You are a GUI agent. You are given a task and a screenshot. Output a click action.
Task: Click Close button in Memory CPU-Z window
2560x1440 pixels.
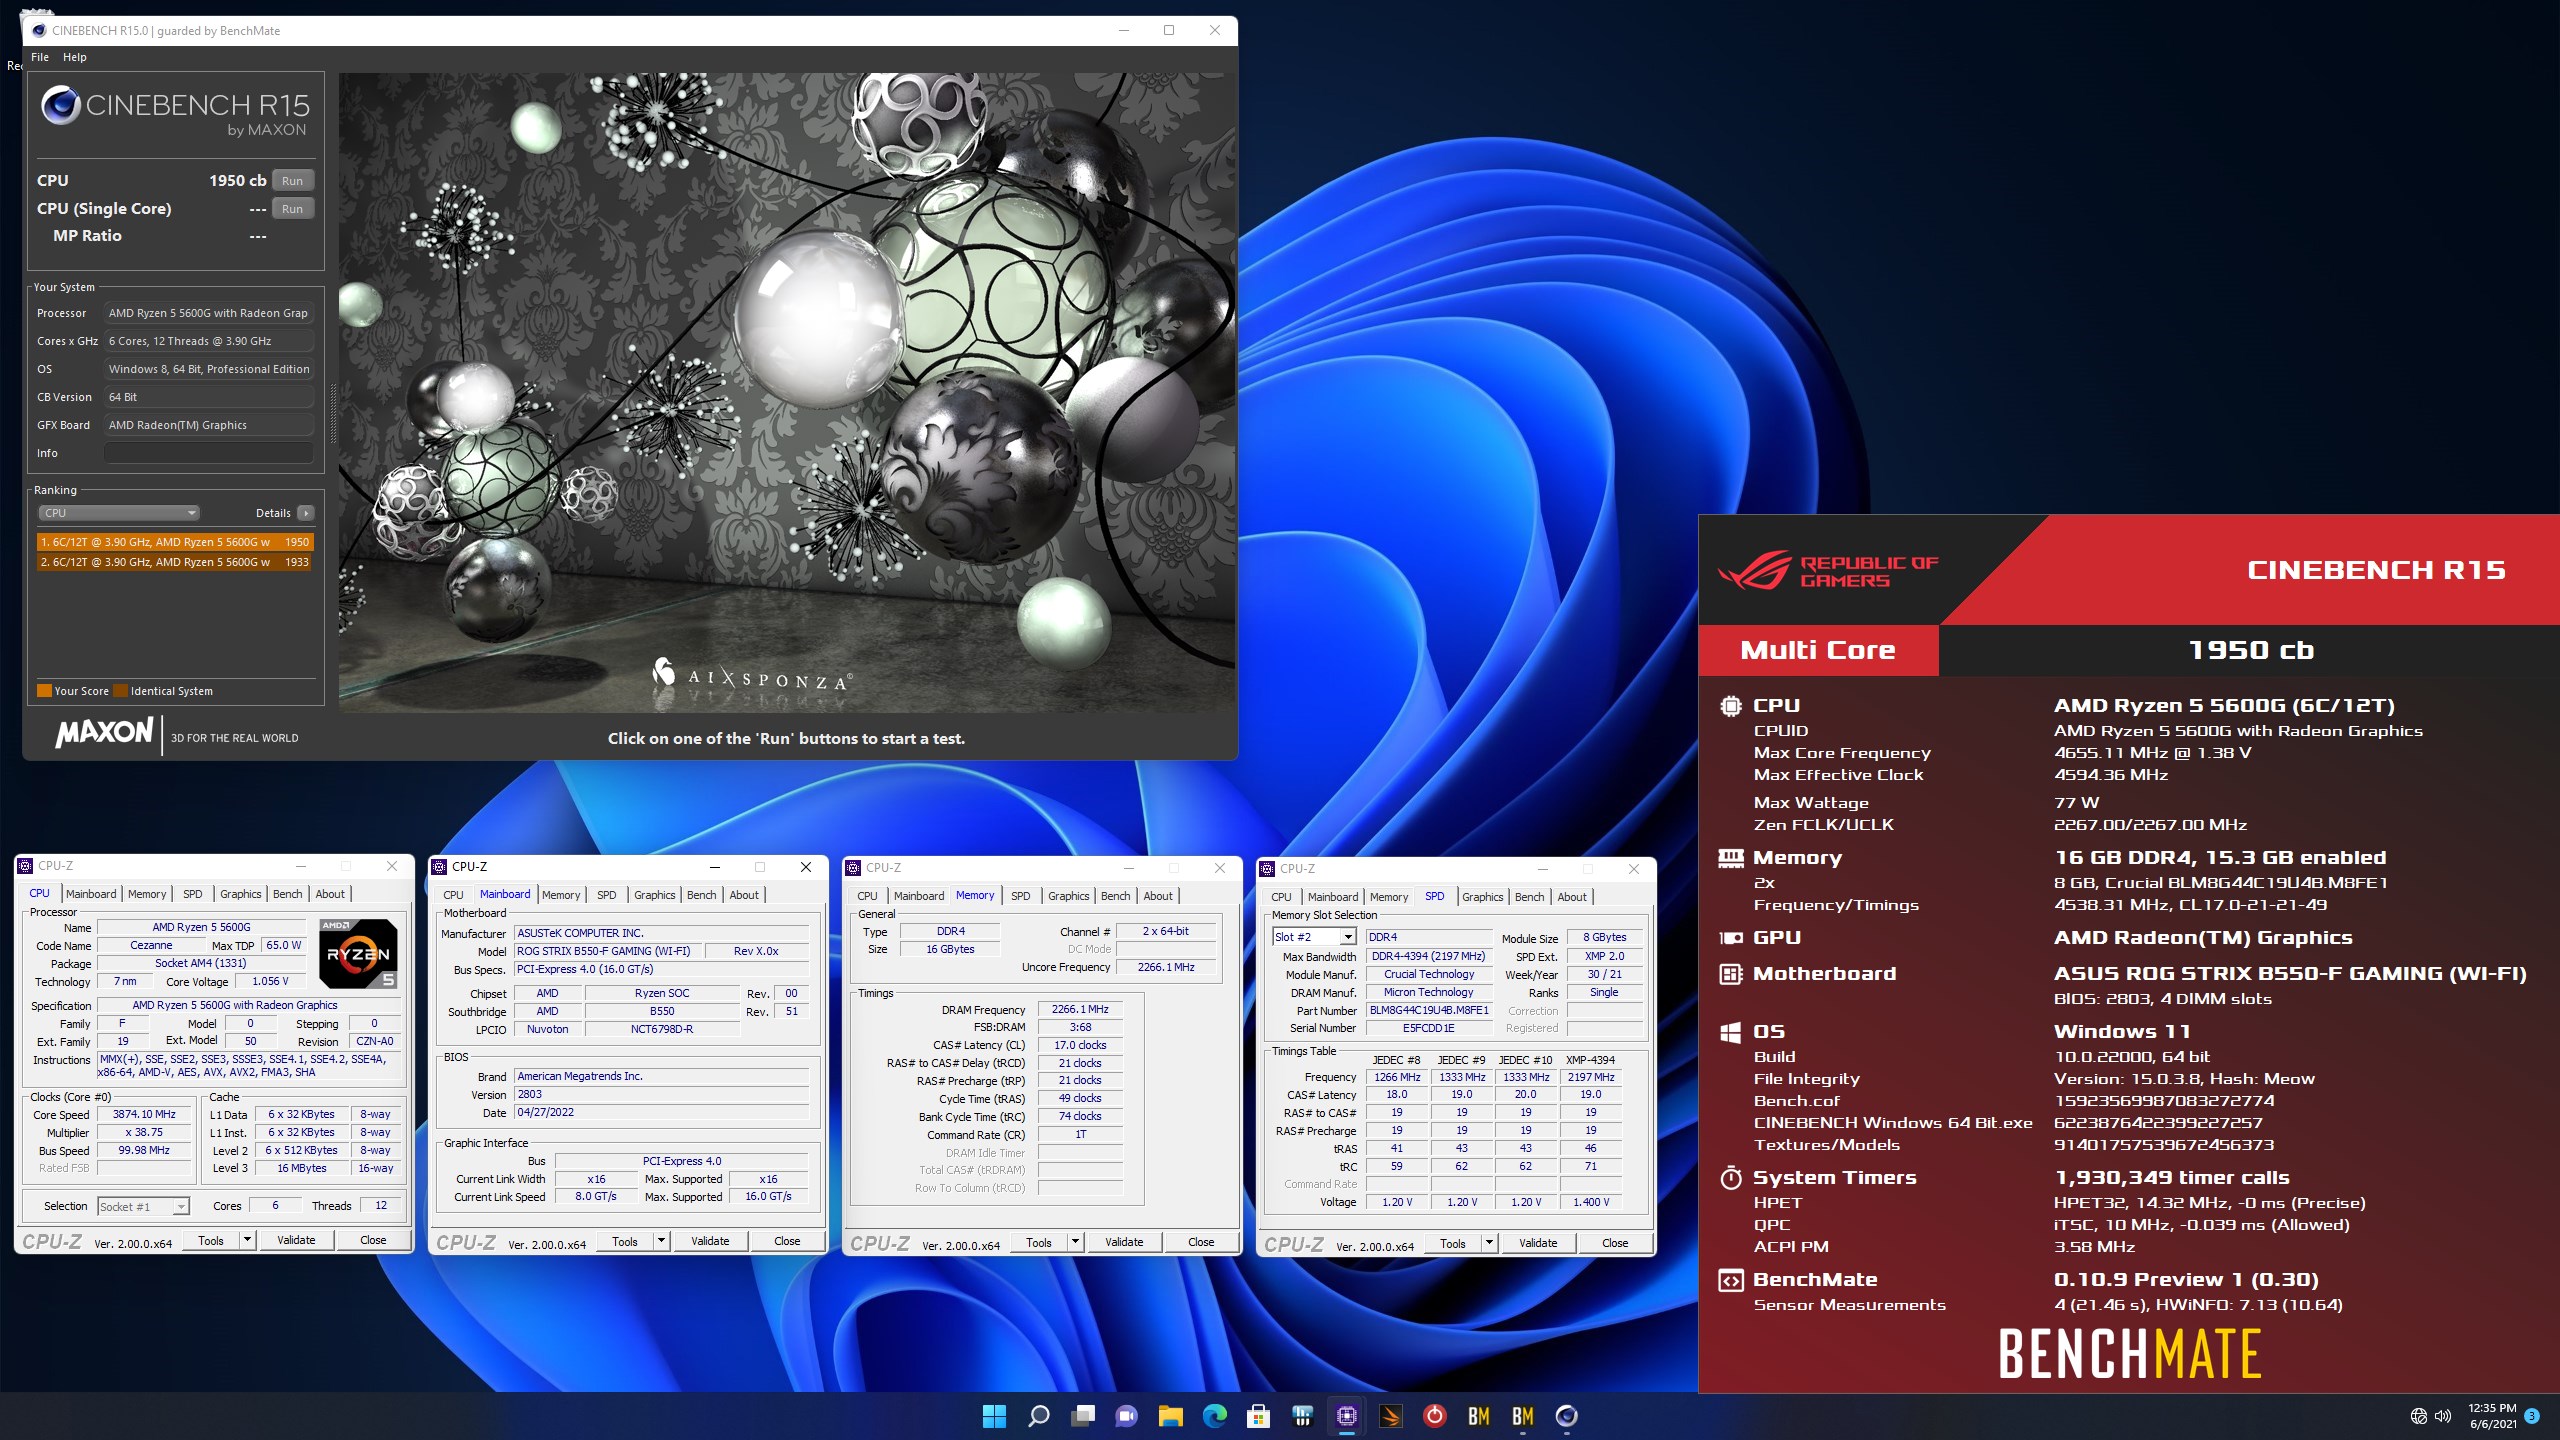coord(1201,1243)
